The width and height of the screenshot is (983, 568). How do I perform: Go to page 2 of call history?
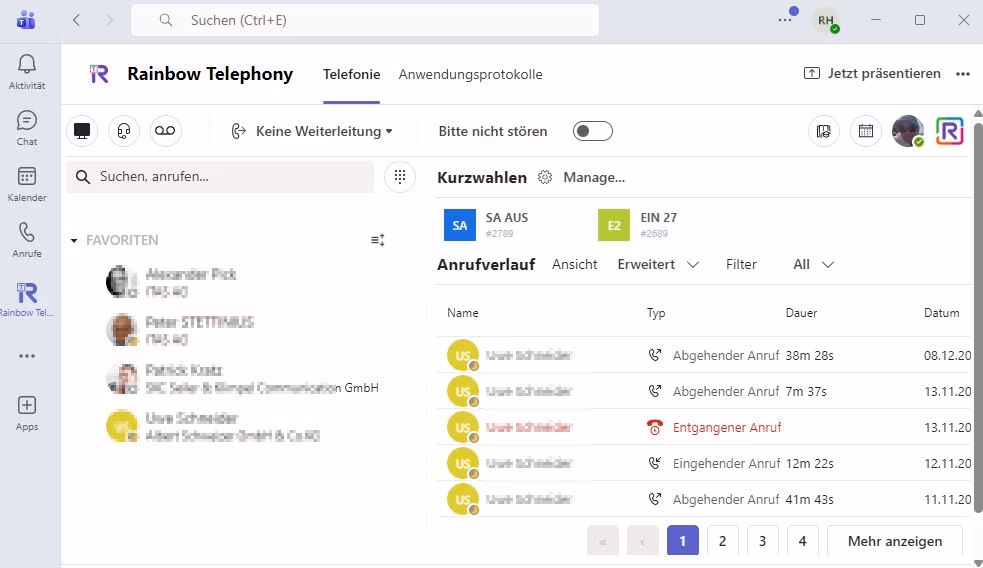click(x=723, y=540)
